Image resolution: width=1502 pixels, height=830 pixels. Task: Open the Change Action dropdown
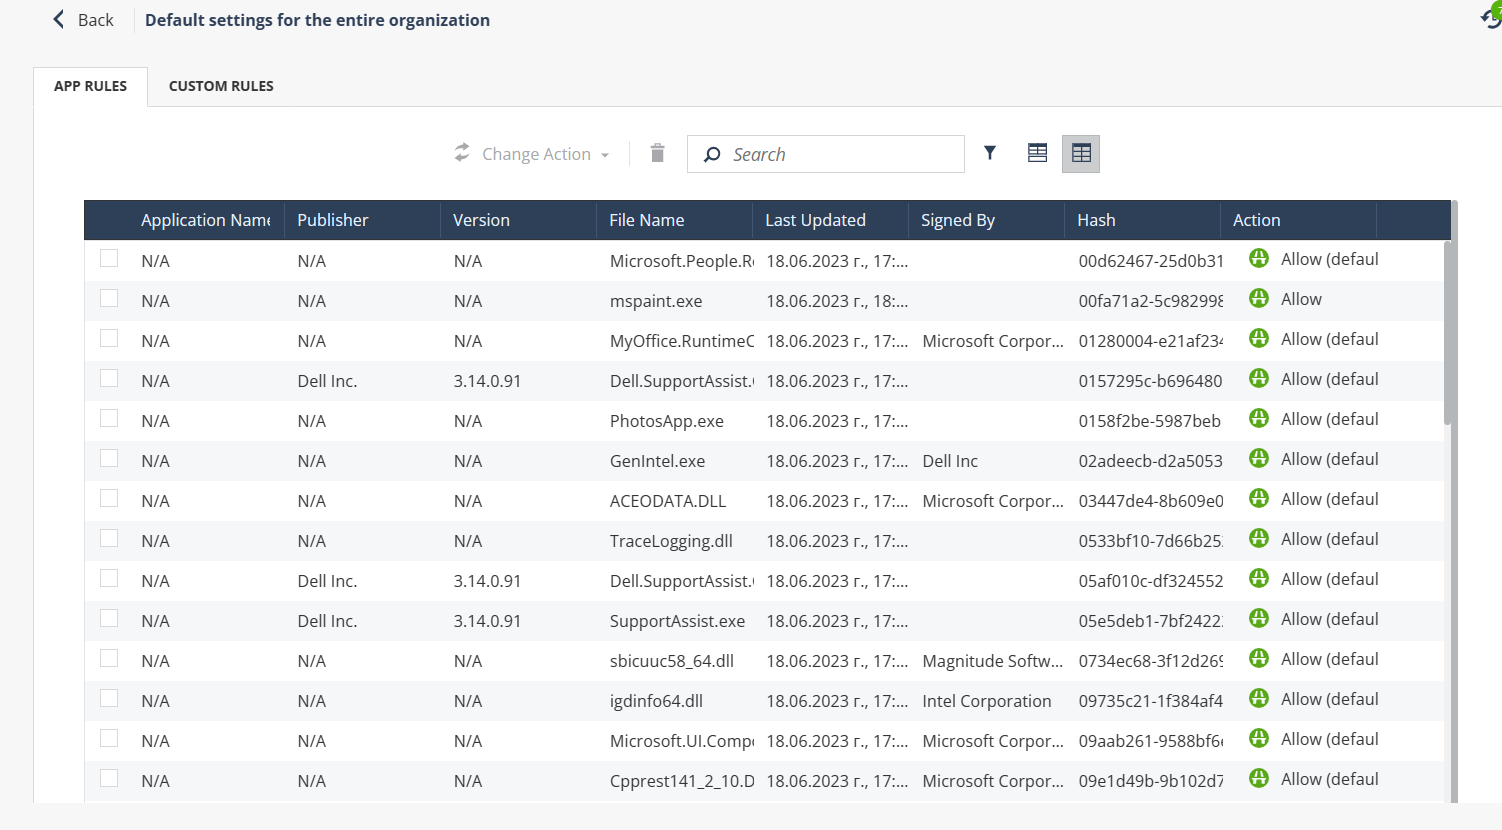pos(531,154)
